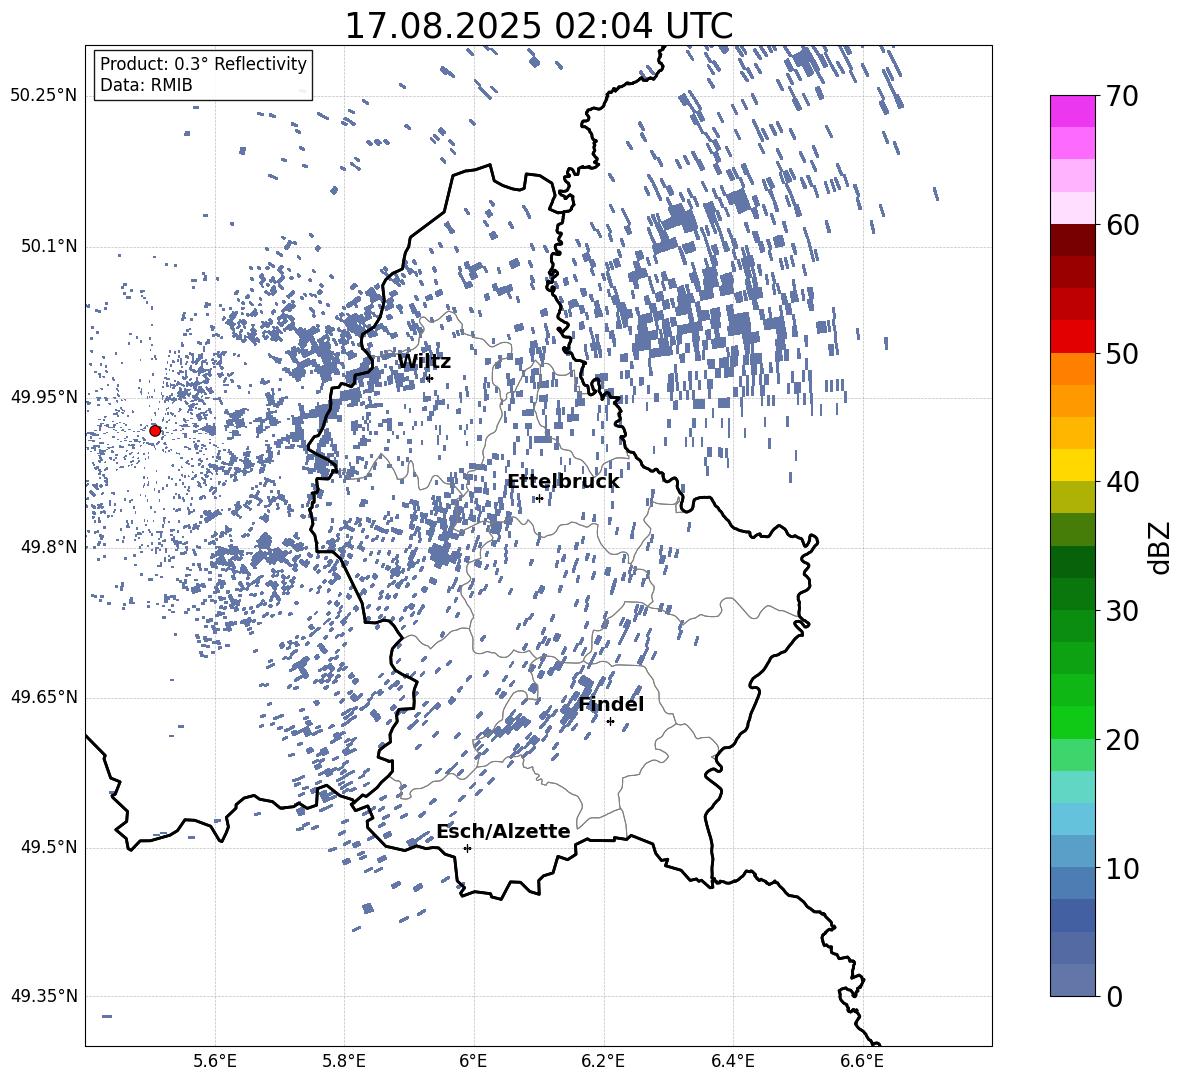Click the bright green swatch just above 20
This screenshot has width=1184, height=1081.
pos(1073,722)
